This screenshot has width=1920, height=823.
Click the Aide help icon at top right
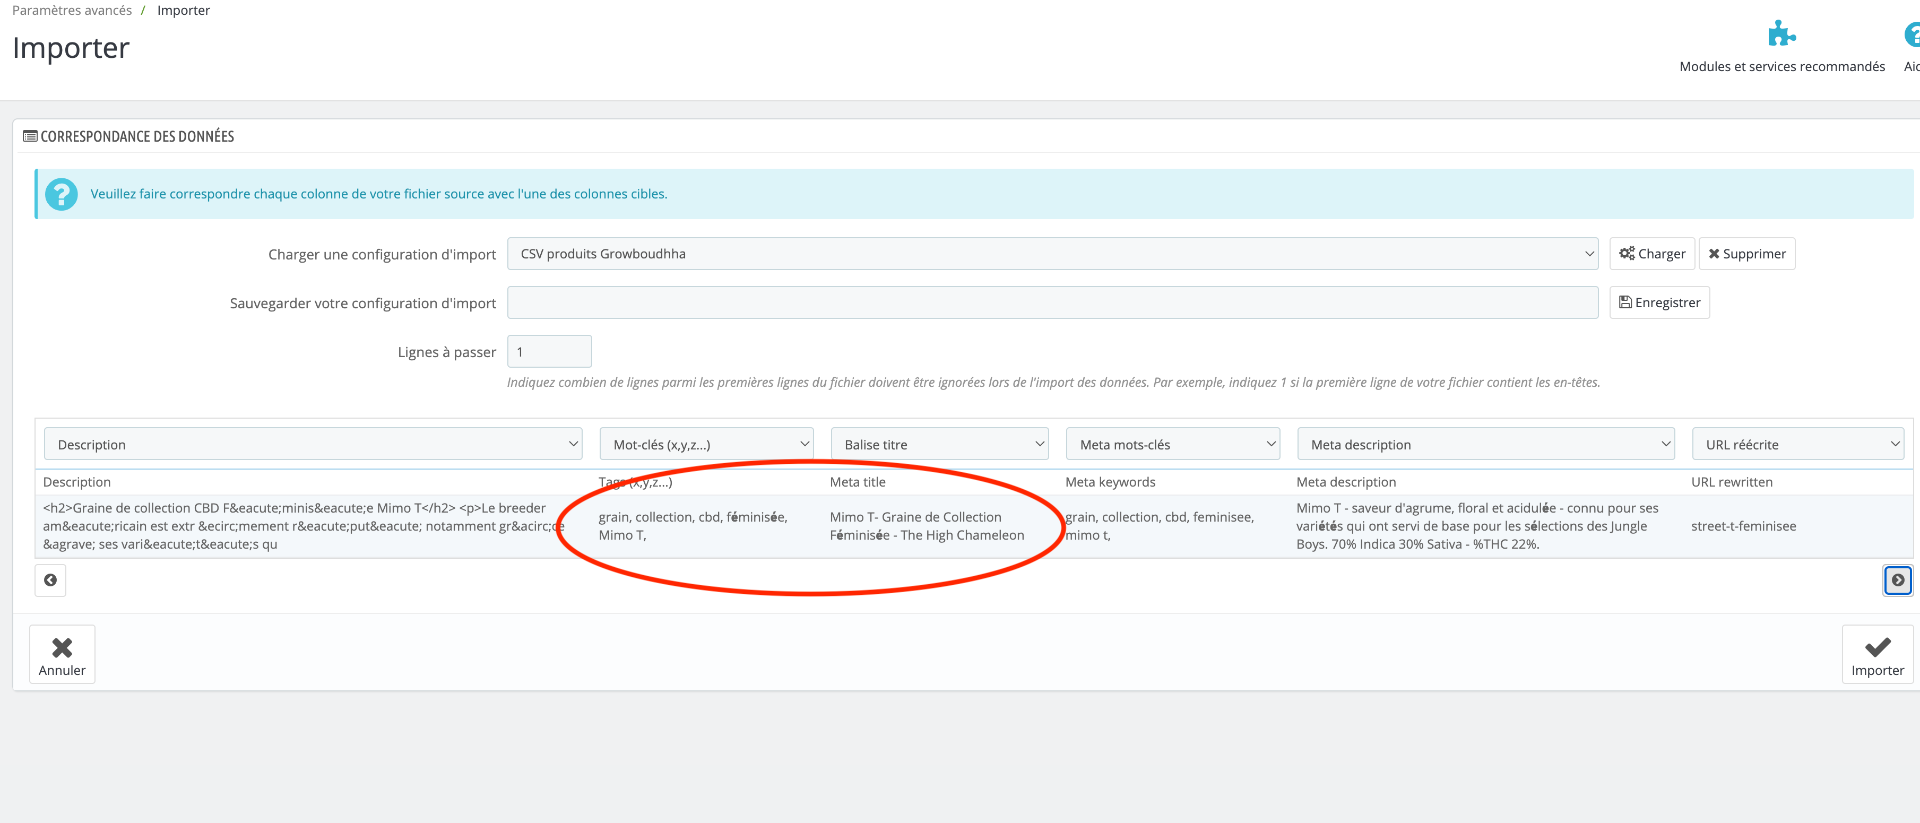1912,35
